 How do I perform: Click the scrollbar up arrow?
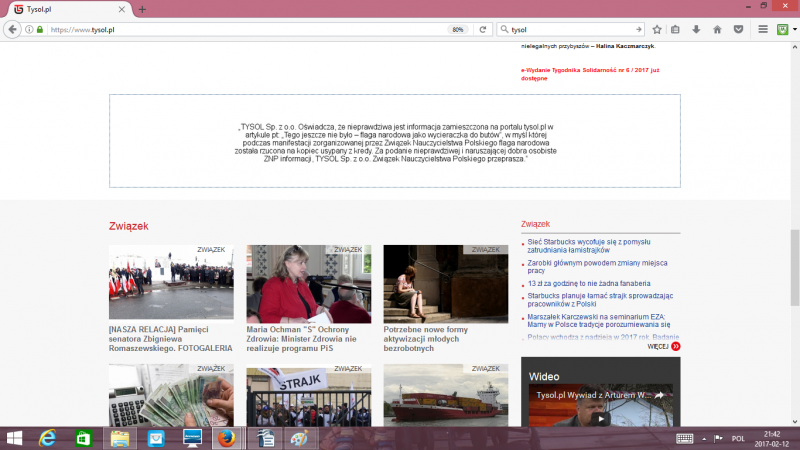coord(795,47)
